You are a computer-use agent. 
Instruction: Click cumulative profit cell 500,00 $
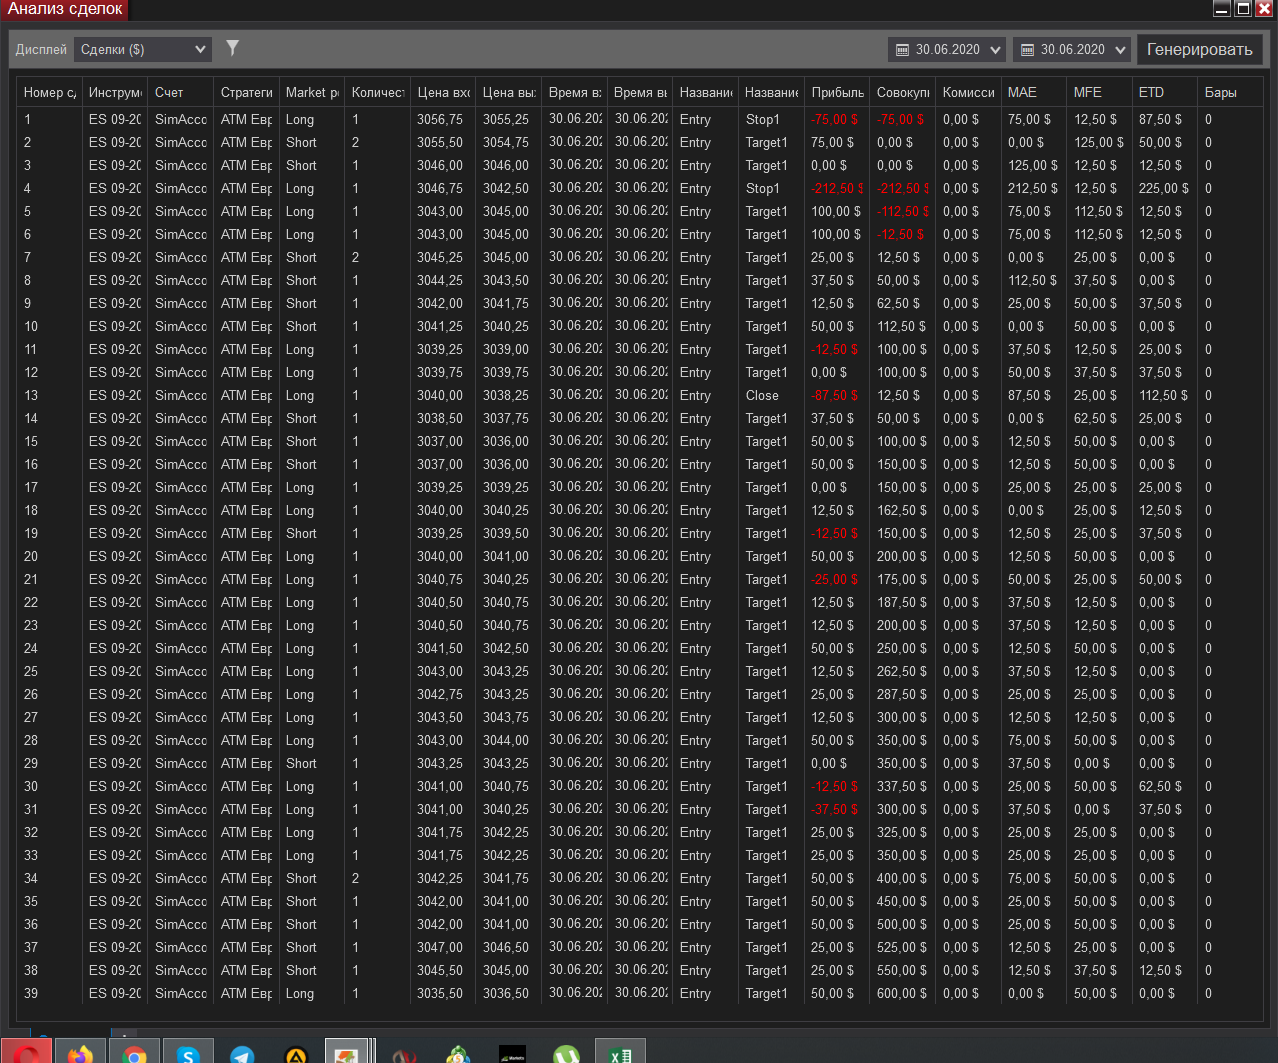point(902,924)
